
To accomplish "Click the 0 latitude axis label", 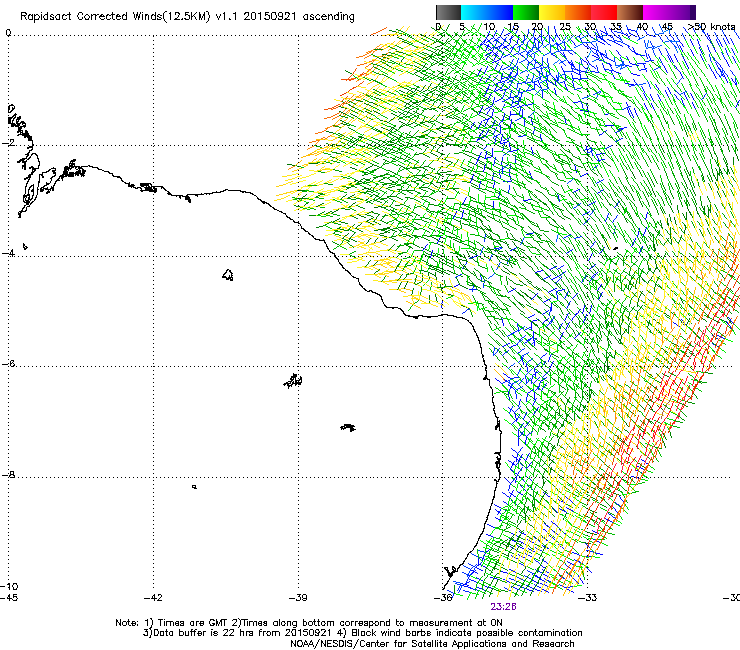I will click(x=8, y=33).
